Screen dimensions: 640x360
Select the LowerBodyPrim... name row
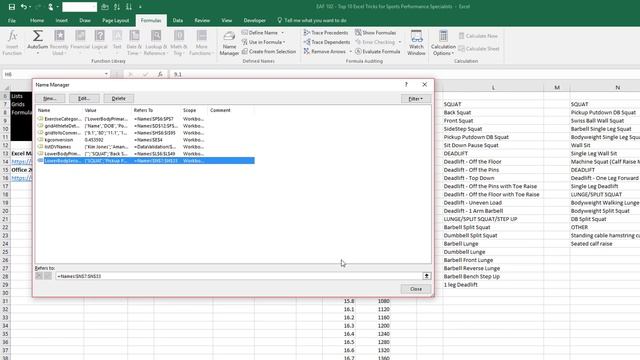145,153
